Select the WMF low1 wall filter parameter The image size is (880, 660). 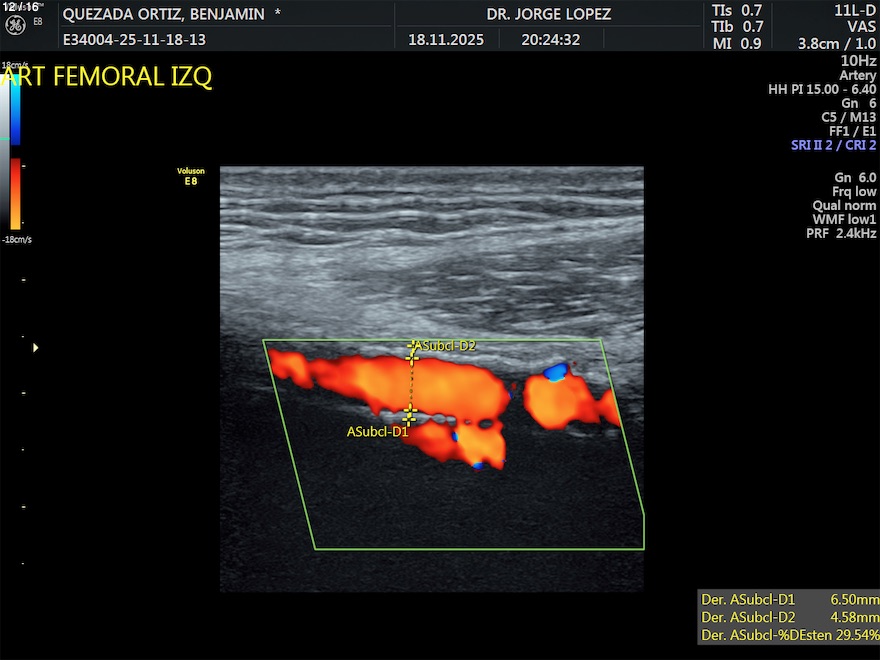tap(844, 219)
